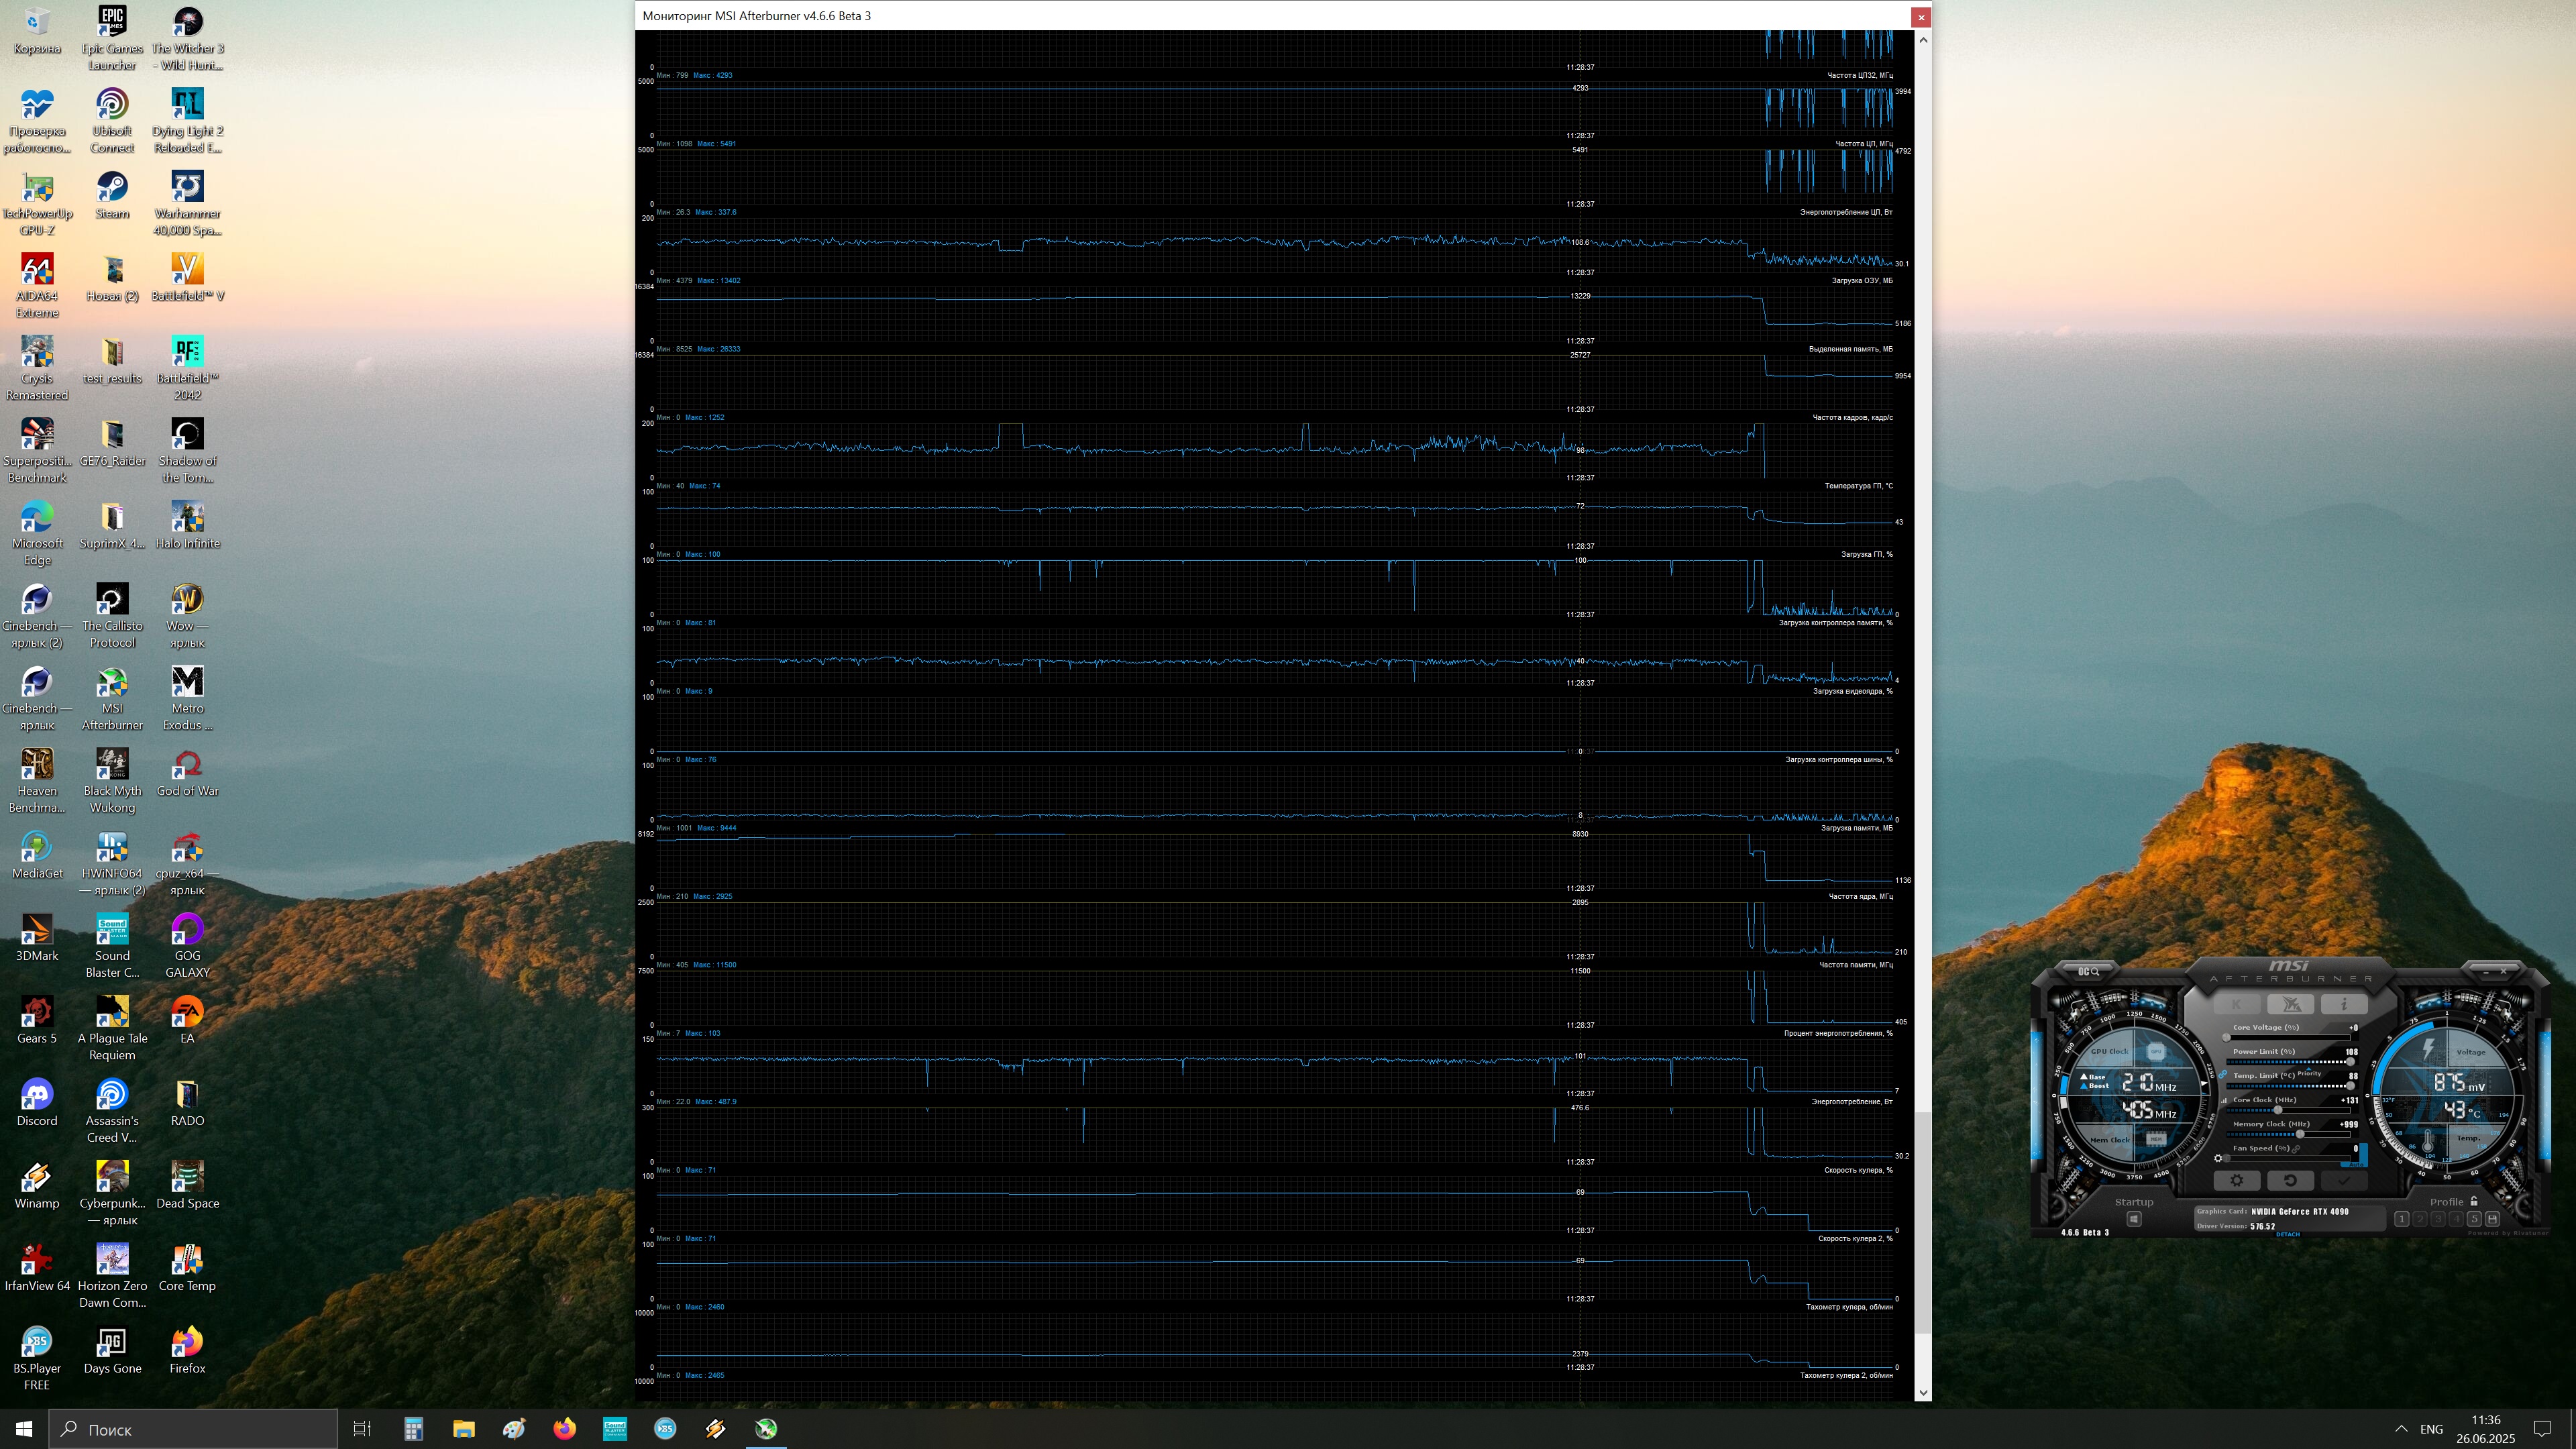Open Afterburner settings gear button
Viewport: 2576px width, 1449px height.
click(2237, 1180)
